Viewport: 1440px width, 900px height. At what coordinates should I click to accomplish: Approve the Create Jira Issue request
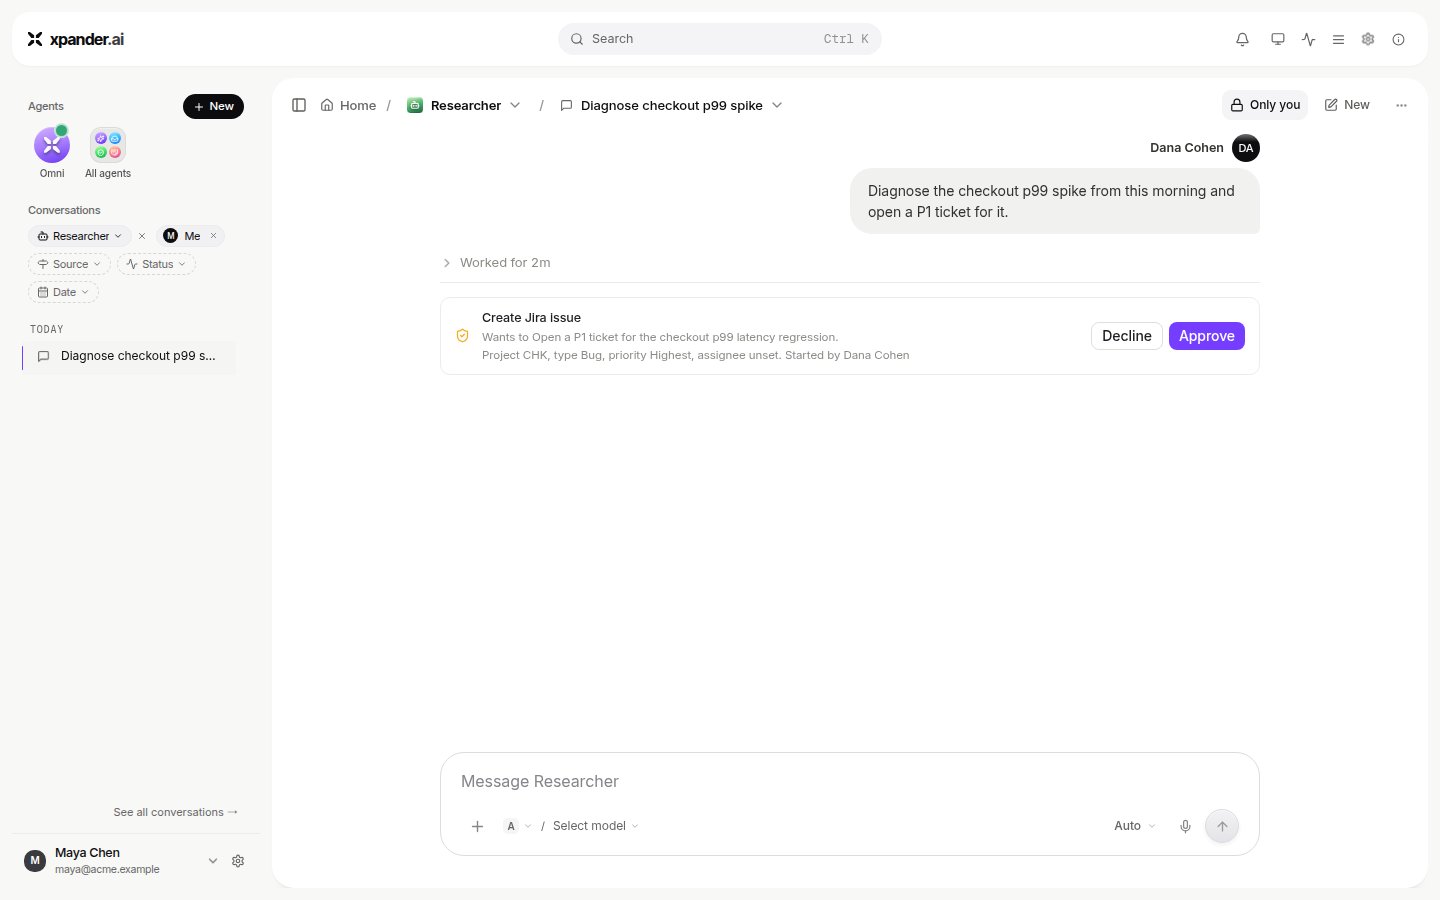[1207, 336]
